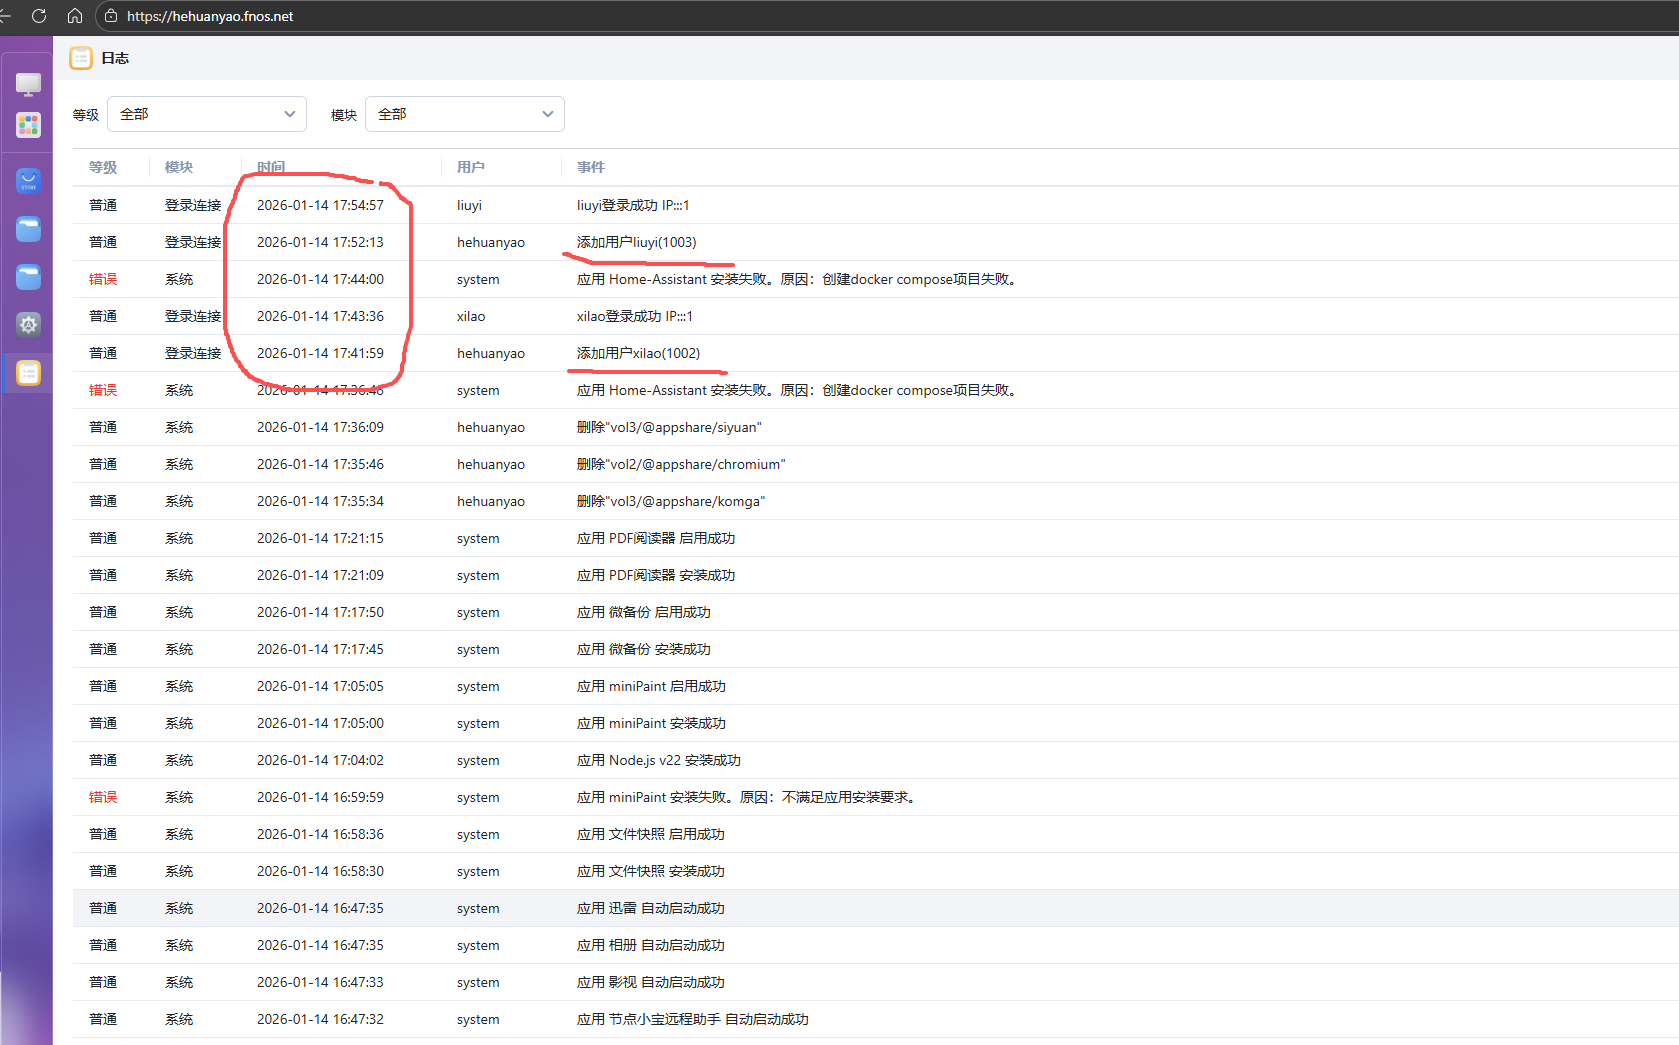Screen dimensions: 1679x1045
Task: Open the desktop monitor icon in sidebar
Action: pos(28,84)
